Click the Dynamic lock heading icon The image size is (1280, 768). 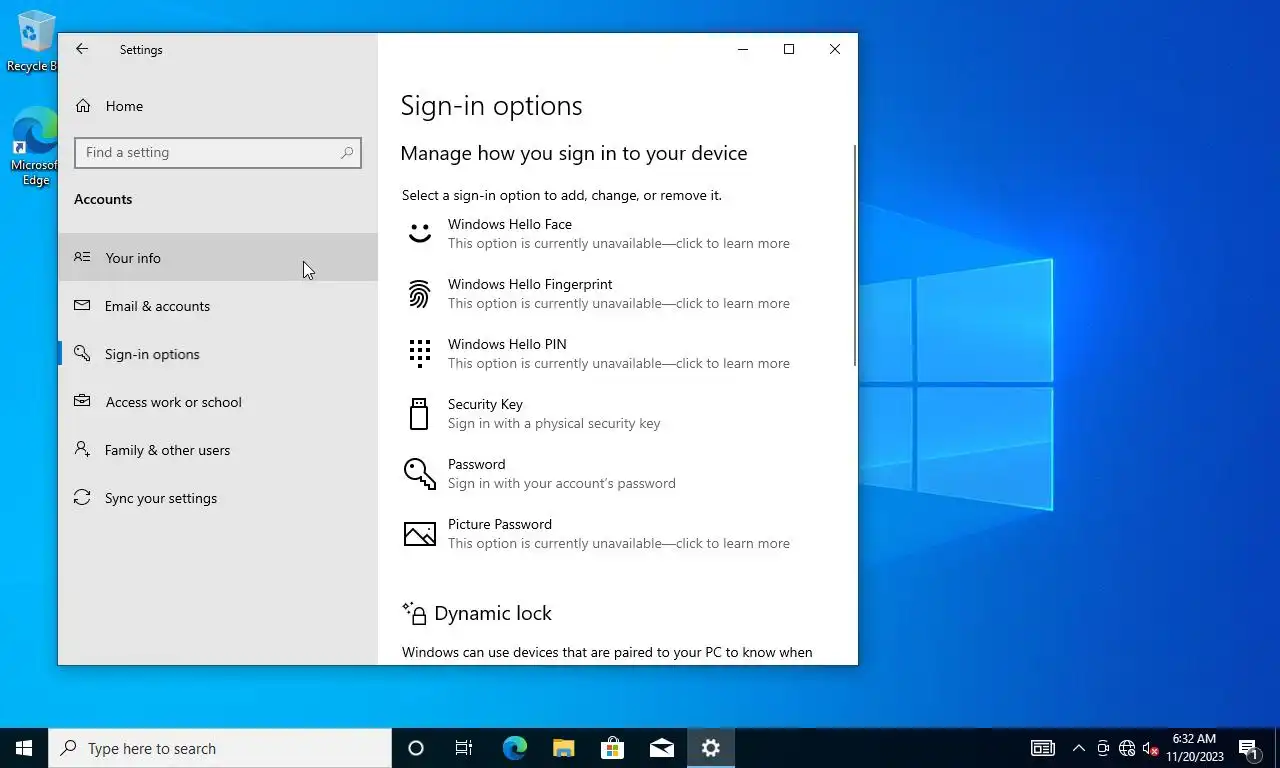[x=414, y=613]
